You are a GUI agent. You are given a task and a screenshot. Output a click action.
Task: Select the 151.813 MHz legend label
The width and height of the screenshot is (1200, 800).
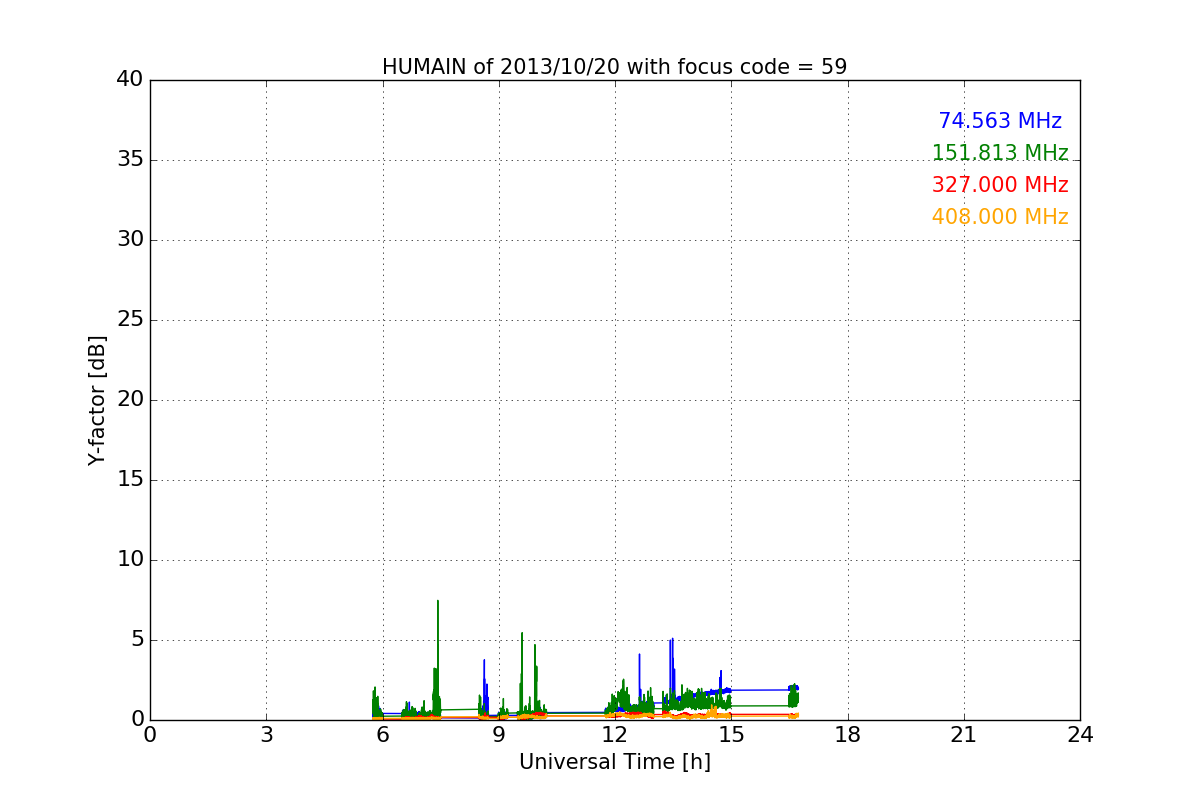click(1000, 153)
